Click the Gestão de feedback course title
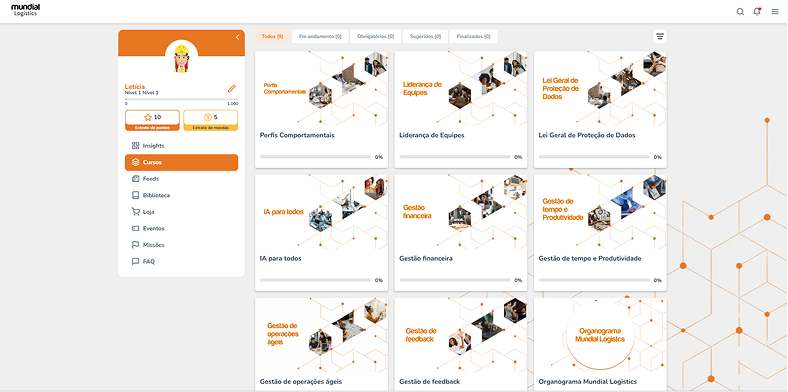This screenshot has width=788, height=392. coord(429,381)
